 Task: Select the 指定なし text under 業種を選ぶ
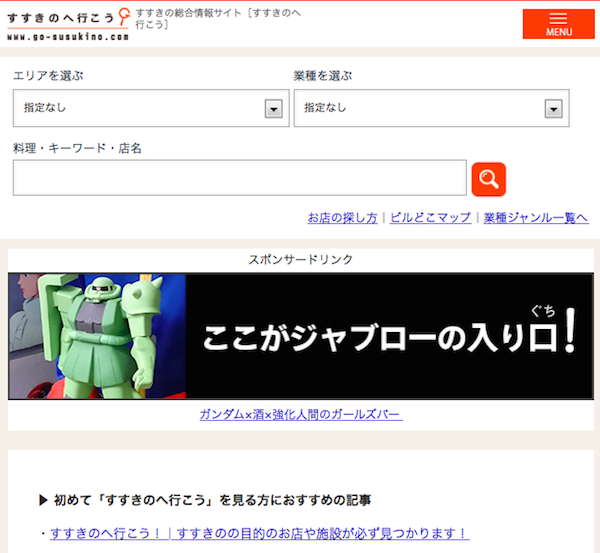[x=325, y=108]
